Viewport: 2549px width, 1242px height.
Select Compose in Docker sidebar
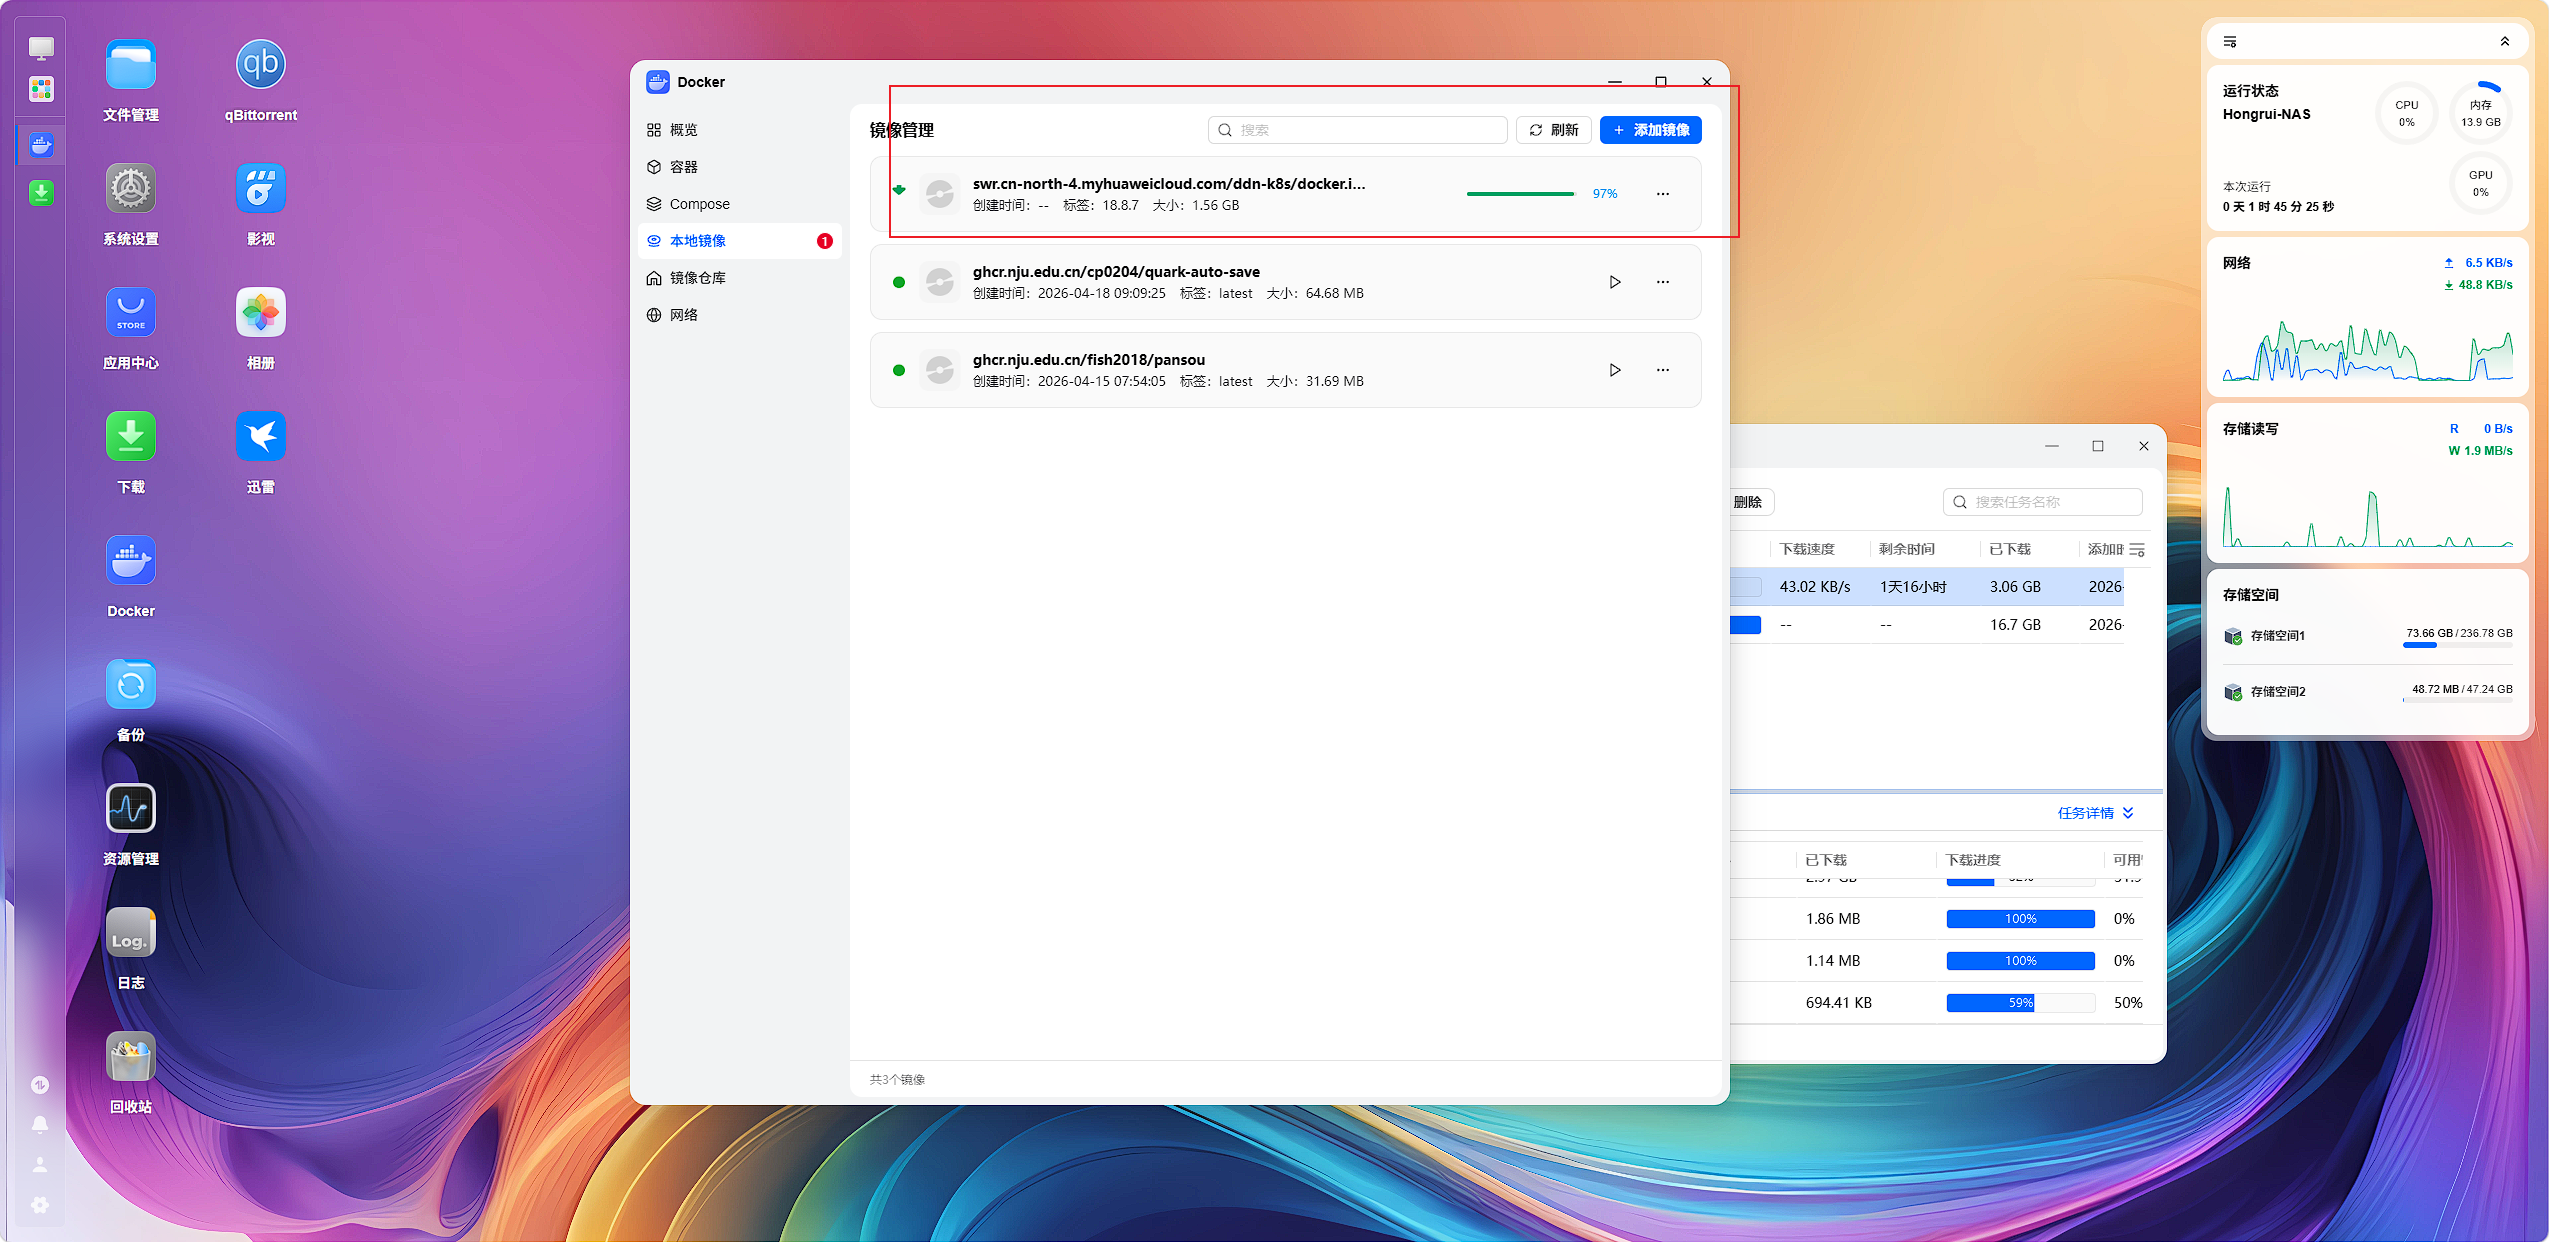[699, 204]
